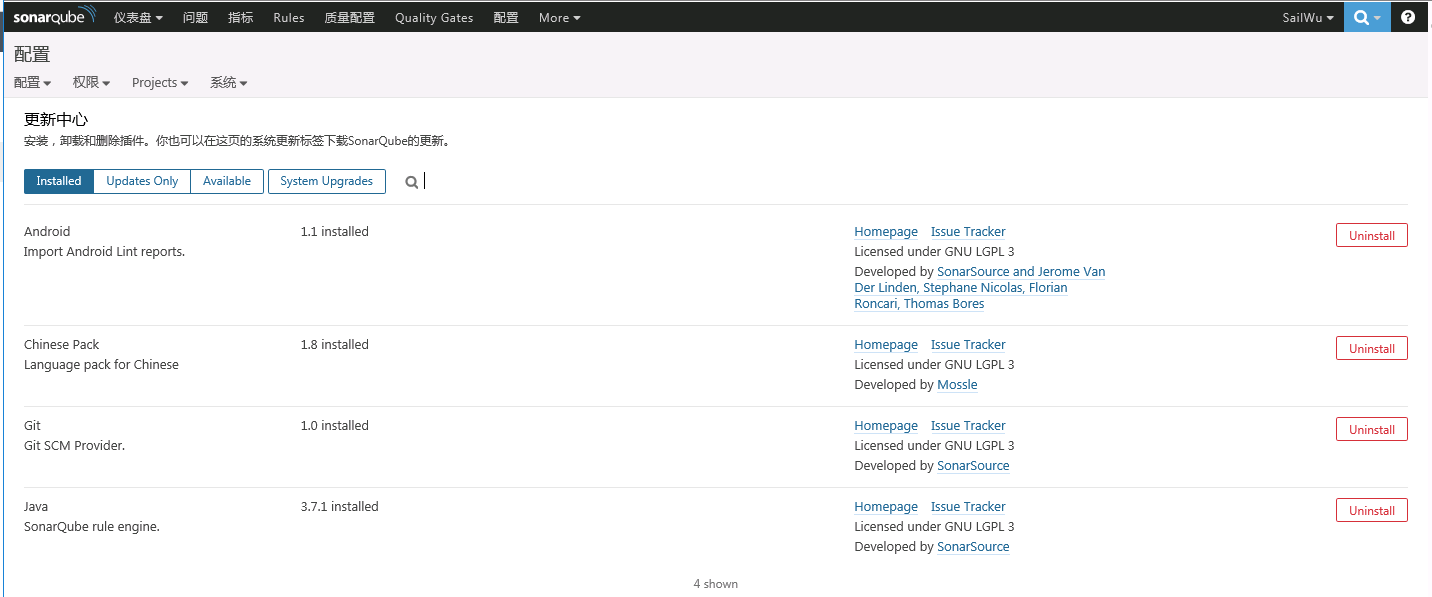Open Android plugin Issue Tracker link

click(x=968, y=232)
